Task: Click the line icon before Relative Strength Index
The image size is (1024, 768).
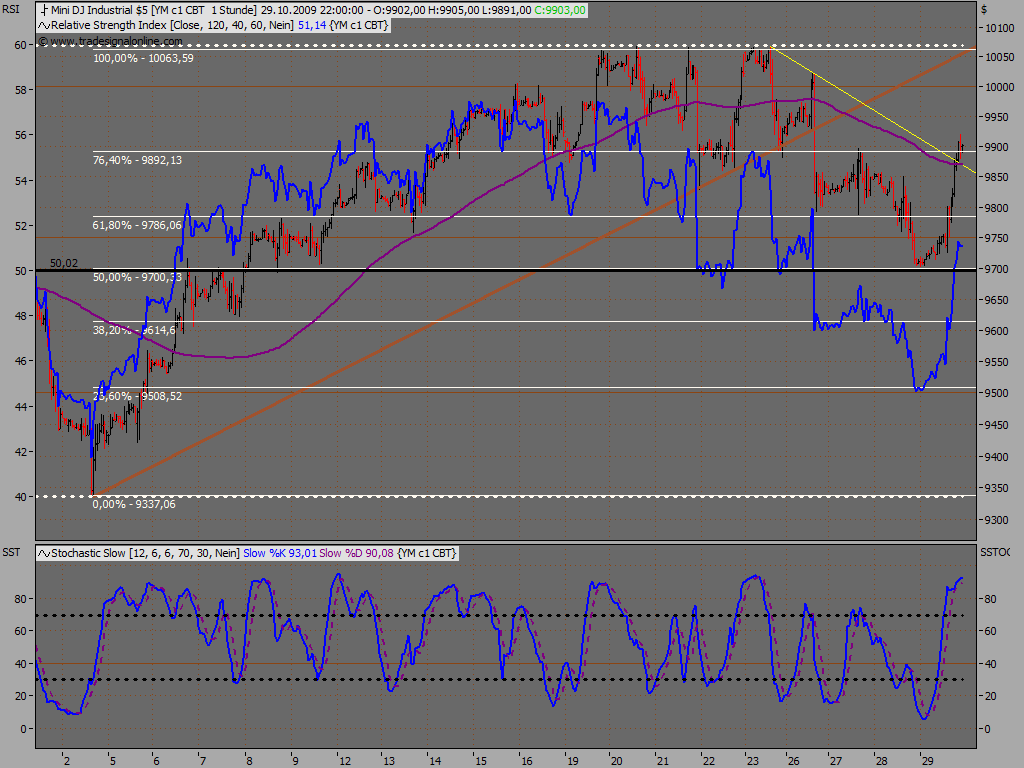Action: point(44,25)
